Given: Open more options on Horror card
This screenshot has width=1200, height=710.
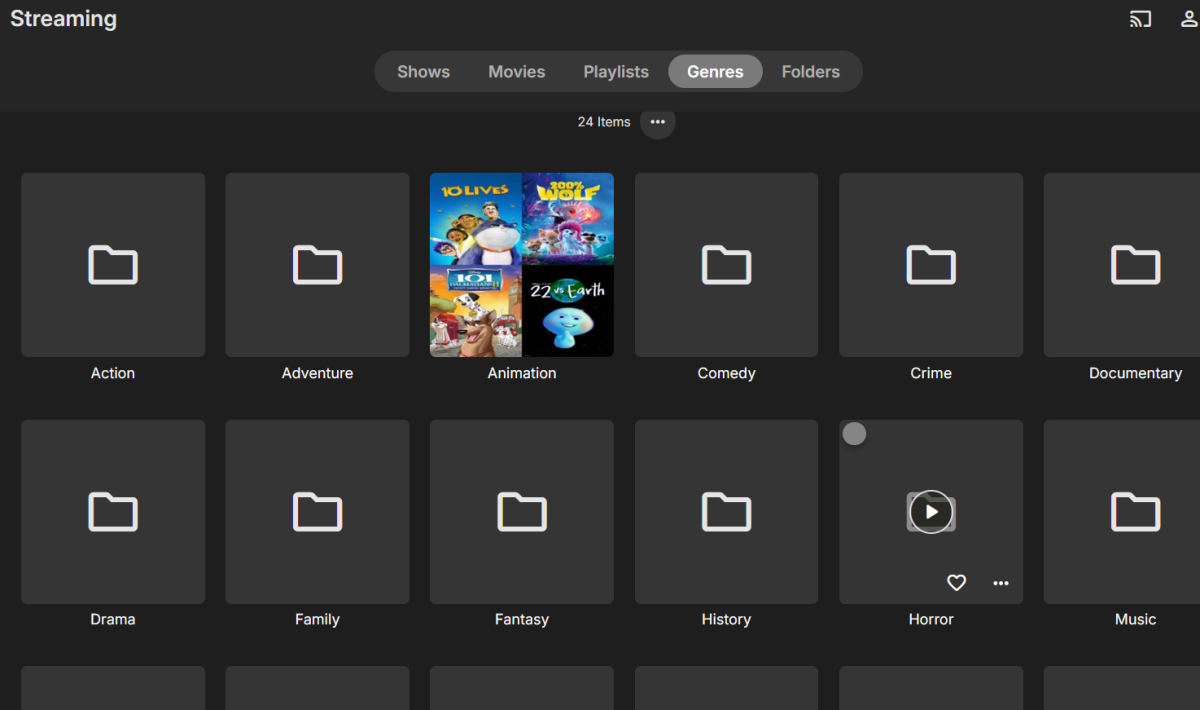Looking at the screenshot, I should (1001, 583).
